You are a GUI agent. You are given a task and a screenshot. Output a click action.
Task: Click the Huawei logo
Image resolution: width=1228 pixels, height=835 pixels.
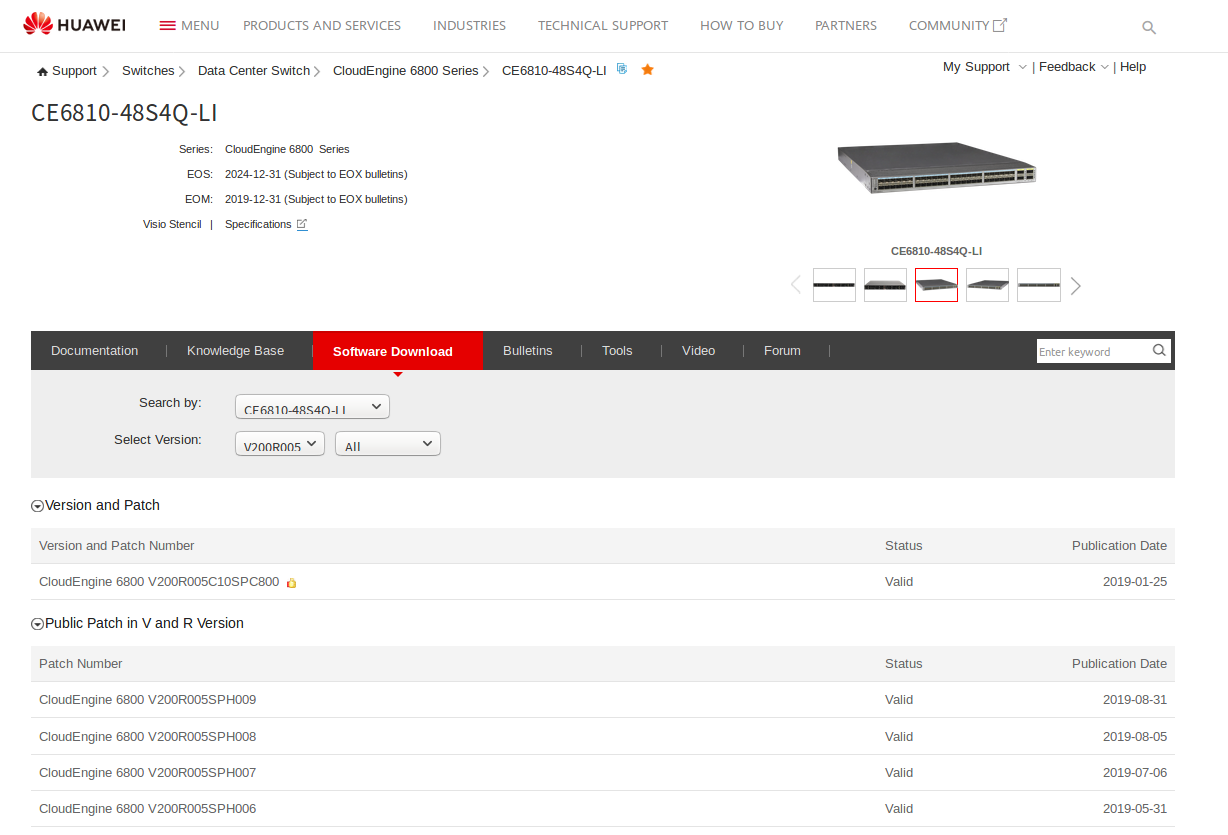tap(74, 25)
